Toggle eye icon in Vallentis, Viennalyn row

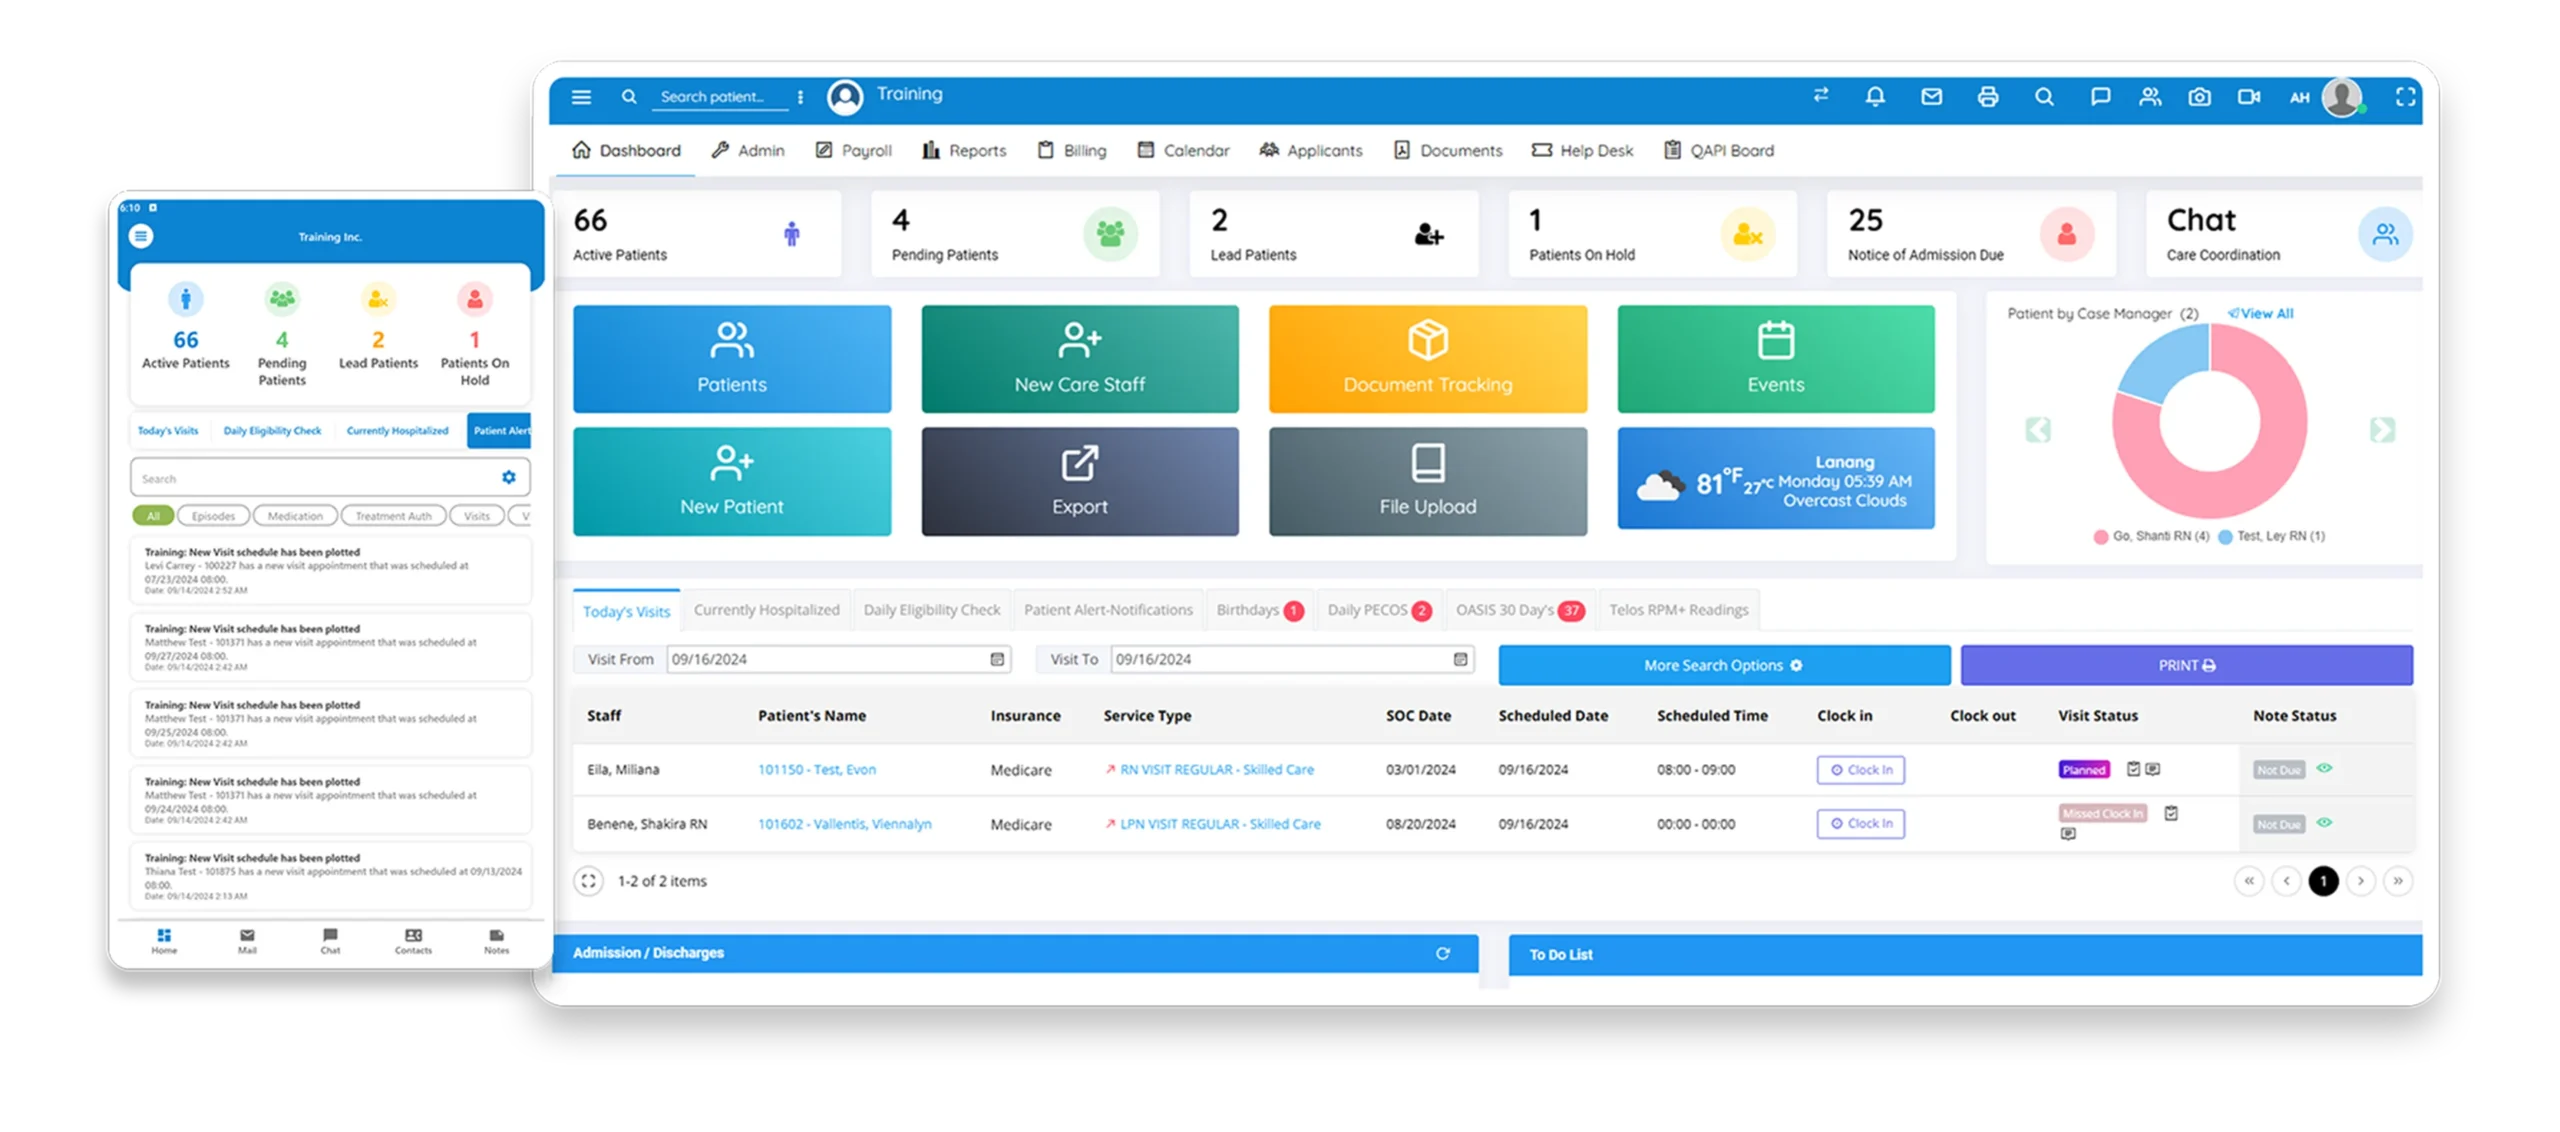[2323, 822]
